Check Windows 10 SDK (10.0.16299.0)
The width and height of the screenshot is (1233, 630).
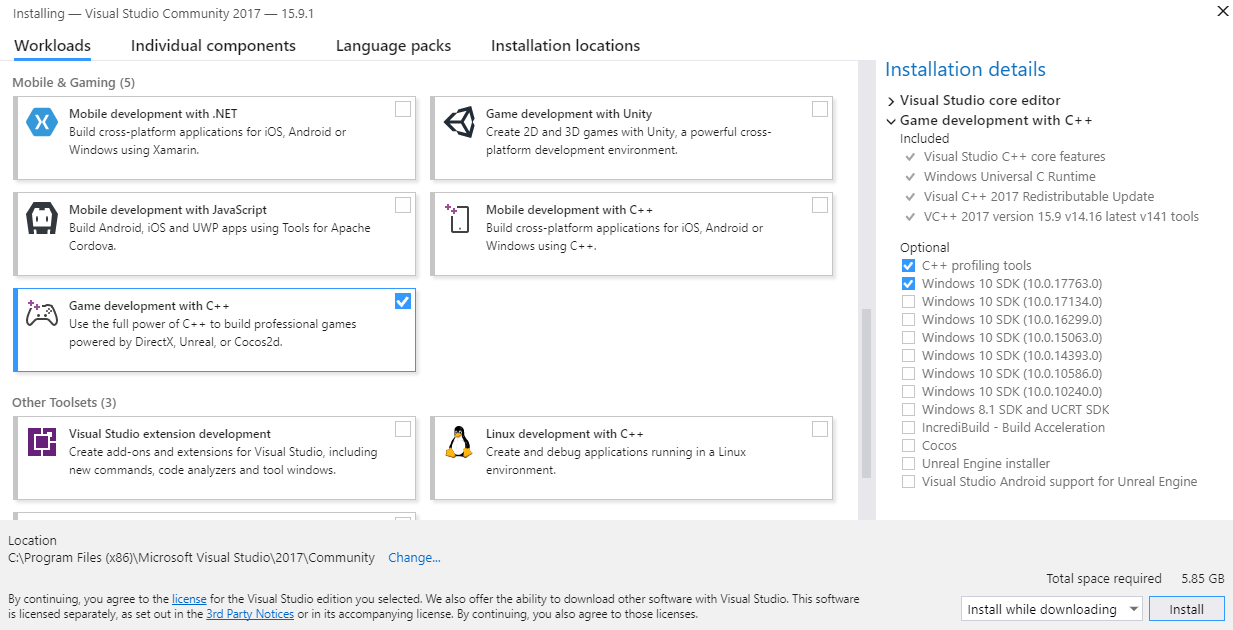[x=908, y=320]
